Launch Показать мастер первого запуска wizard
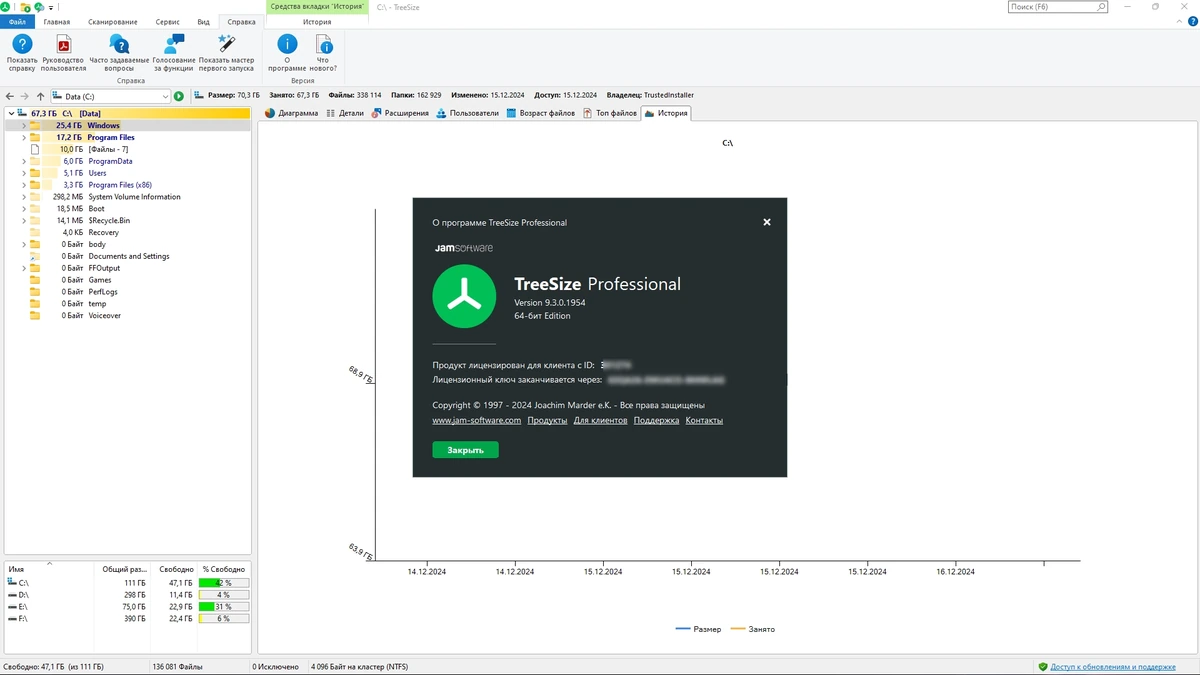Screen dimensions: 1200x675 227,44
